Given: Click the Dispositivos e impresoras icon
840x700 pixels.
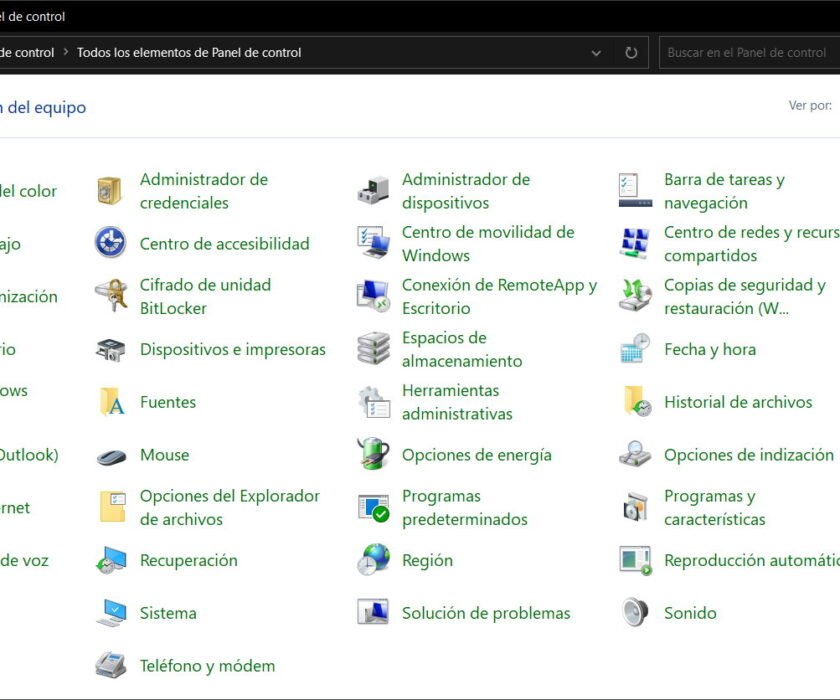Looking at the screenshot, I should point(110,349).
